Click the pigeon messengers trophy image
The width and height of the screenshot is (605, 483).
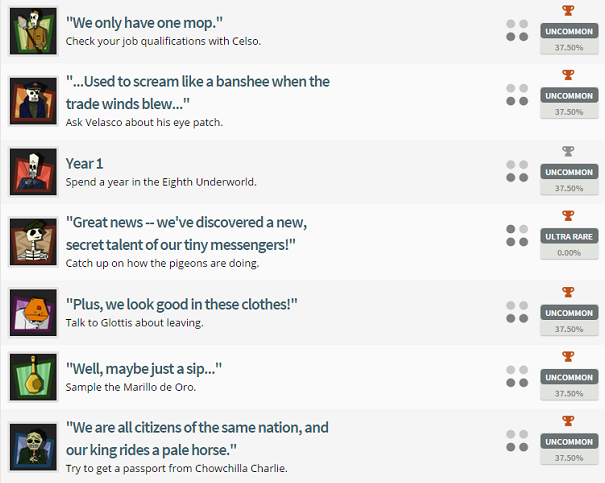tap(33, 241)
